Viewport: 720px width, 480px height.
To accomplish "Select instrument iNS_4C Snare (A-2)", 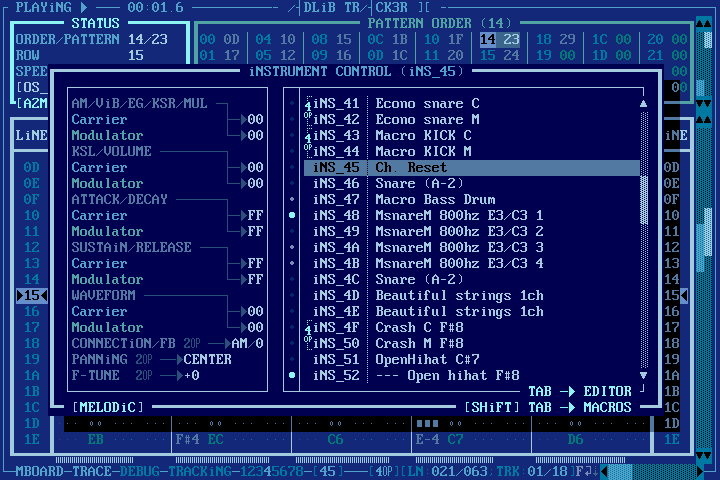I will pyautogui.click(x=472, y=280).
